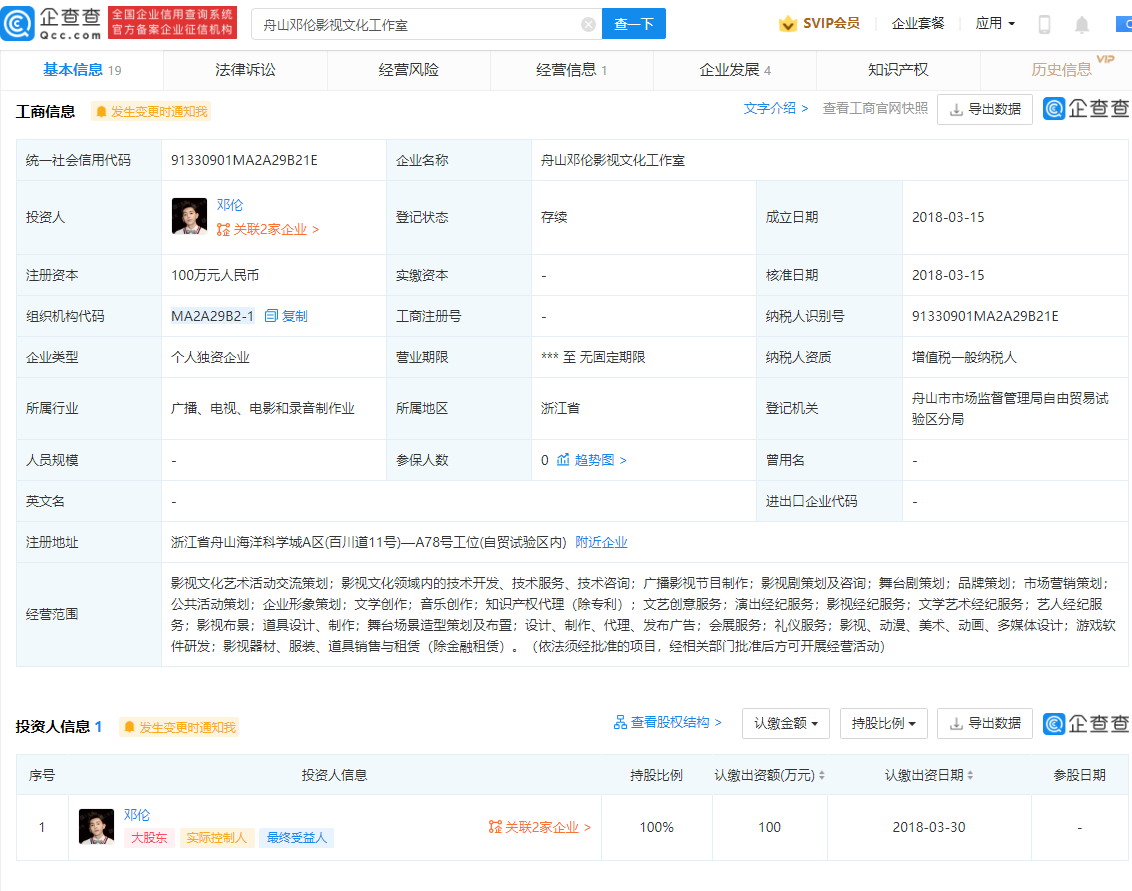Select organization code MA2A29B2-1
The image size is (1132, 891).
[212, 316]
